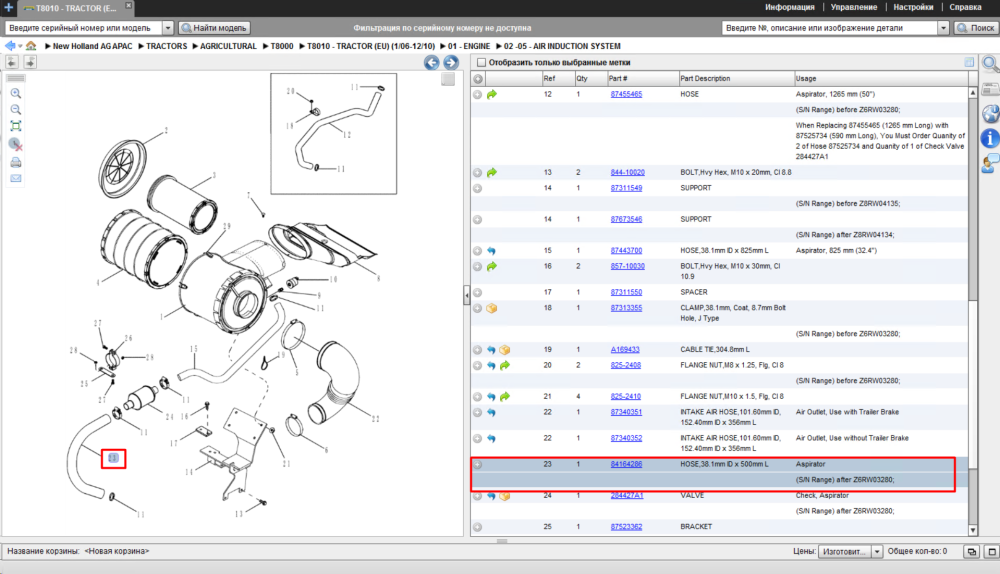Open the globe information icon in the right sidebar
1000x574 pixels.
pos(990,114)
